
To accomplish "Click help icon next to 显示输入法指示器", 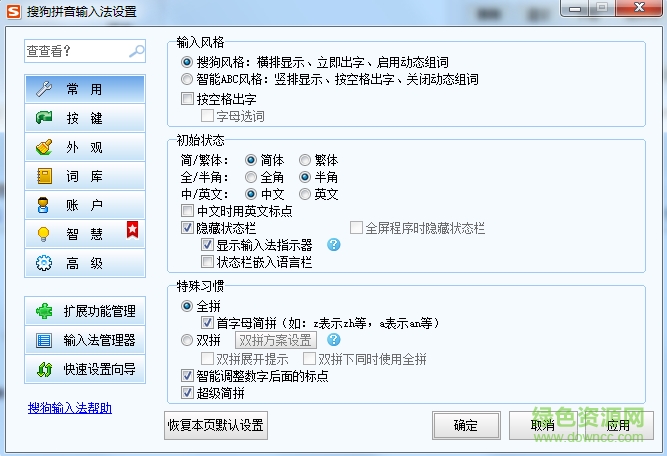I will click(x=334, y=245).
